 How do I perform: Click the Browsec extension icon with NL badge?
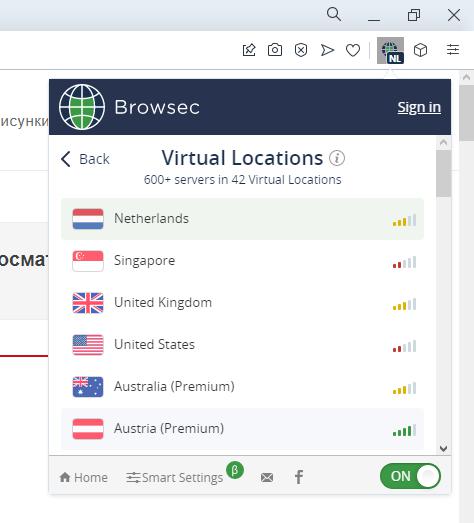[x=390, y=50]
